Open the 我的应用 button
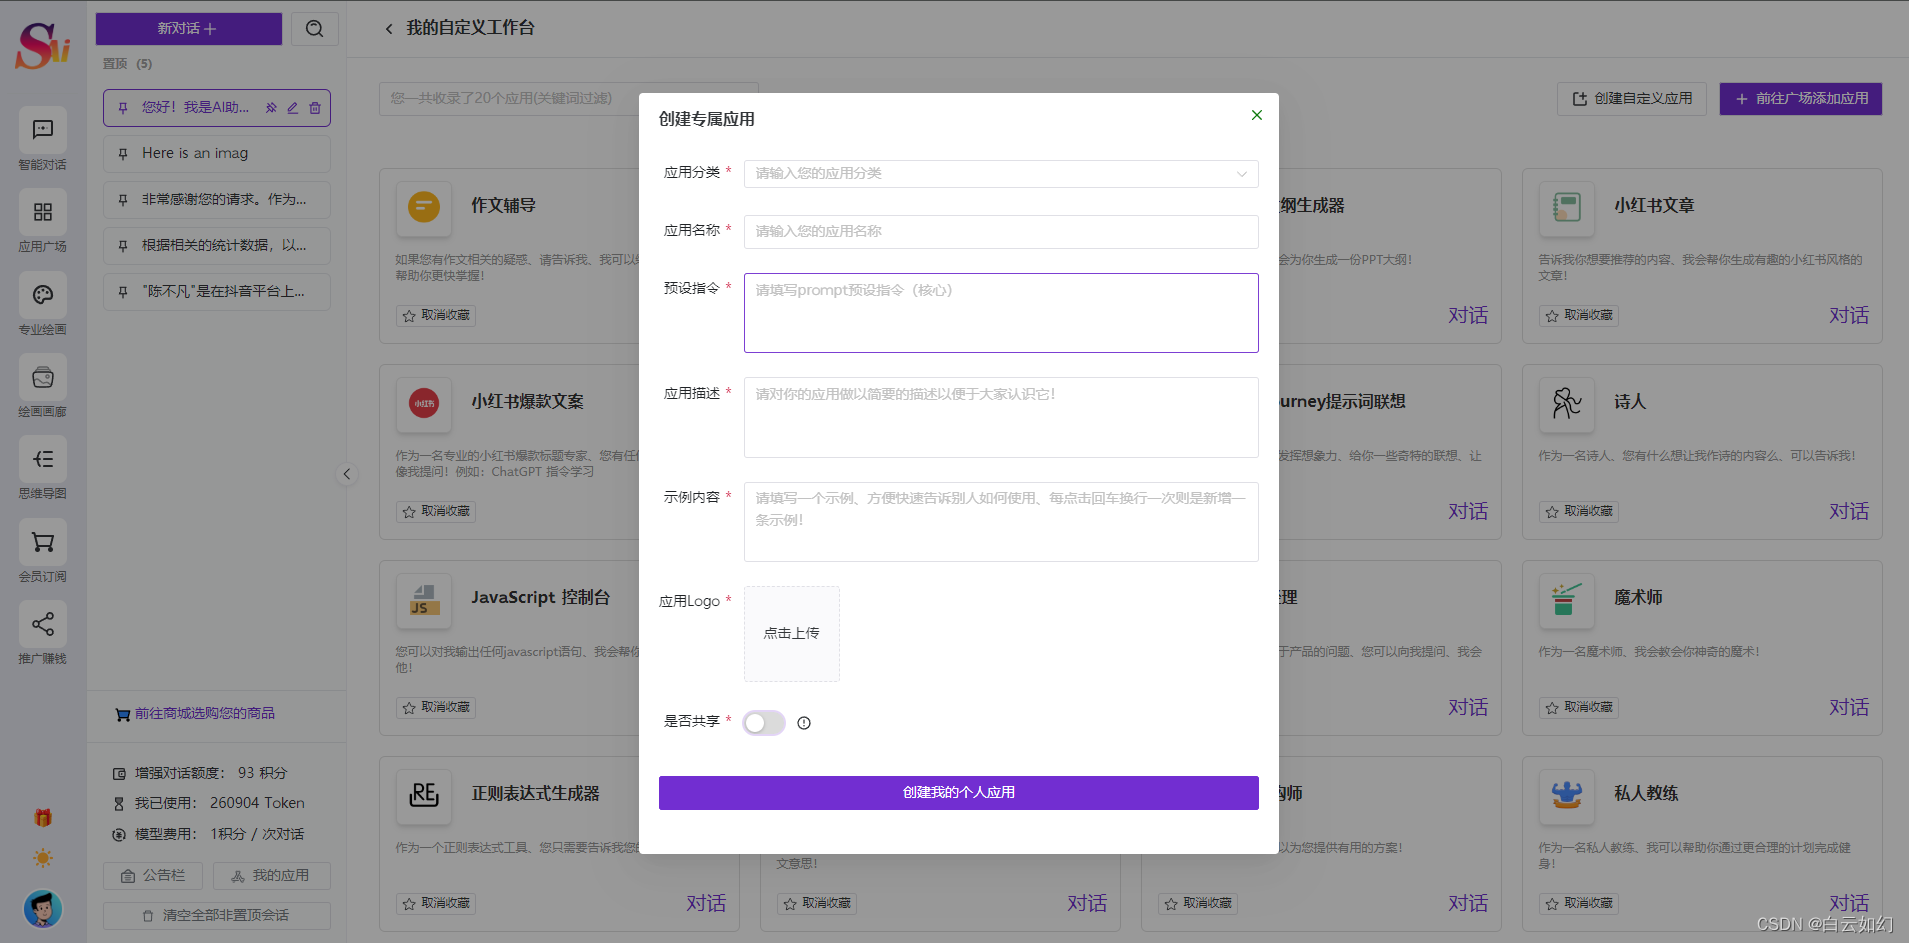This screenshot has height=943, width=1909. click(x=271, y=876)
